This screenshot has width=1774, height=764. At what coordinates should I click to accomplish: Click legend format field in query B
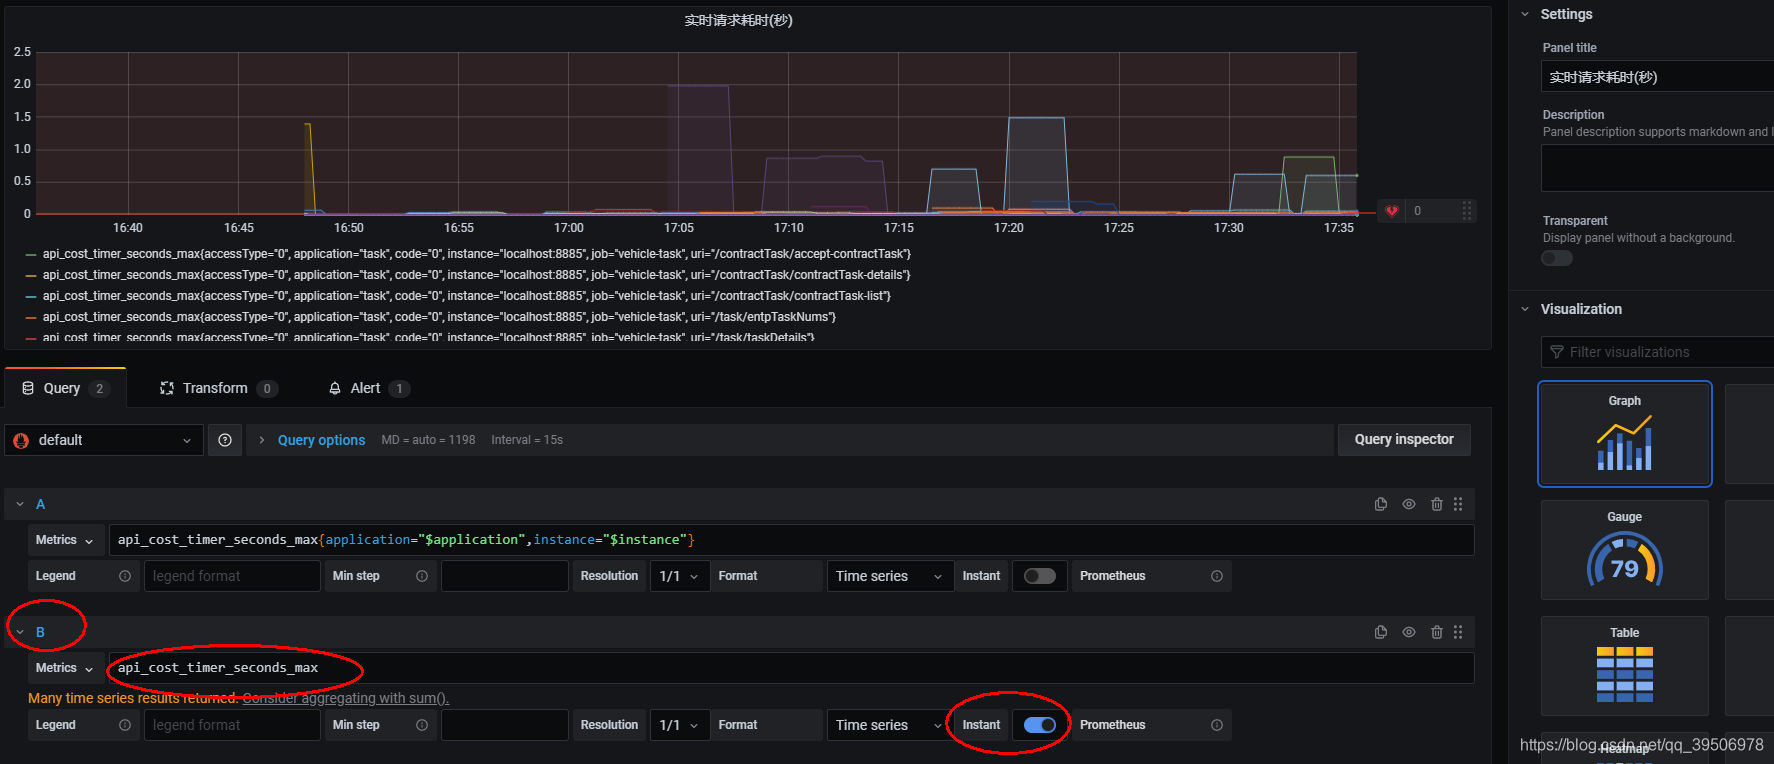pos(232,725)
